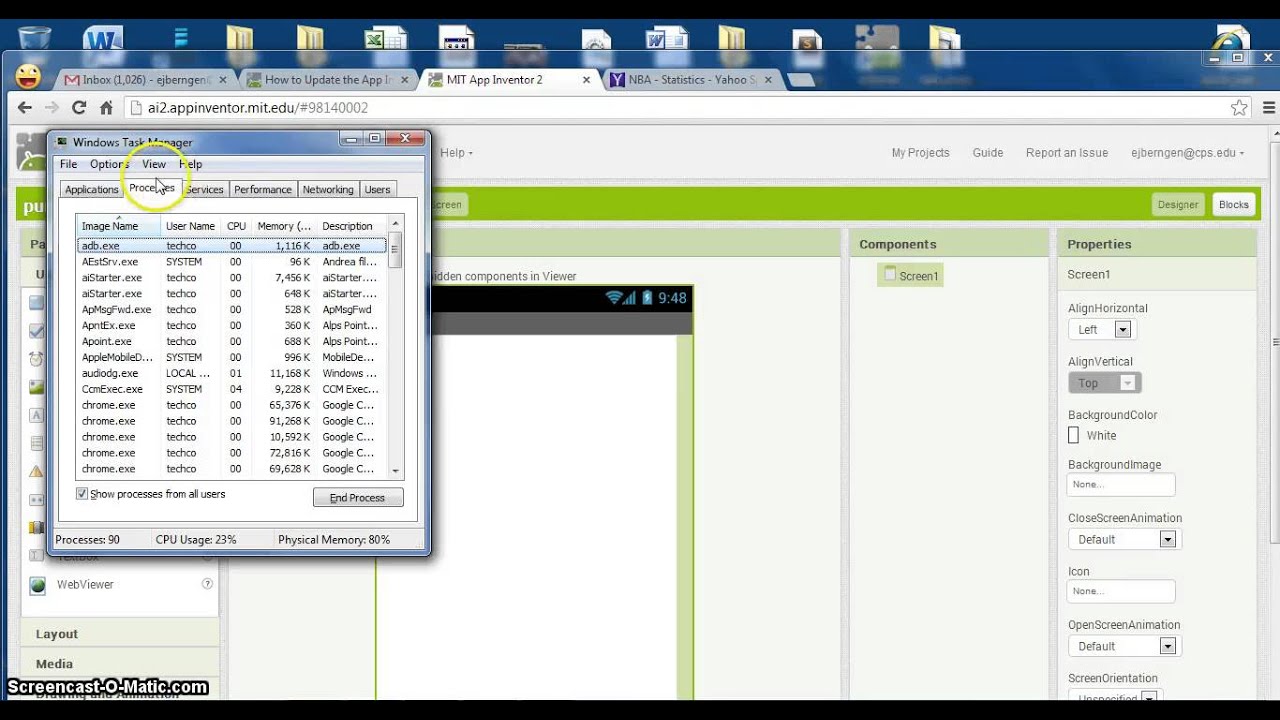Open Task Manager Help menu
Screen dimensions: 1280x720
190,164
